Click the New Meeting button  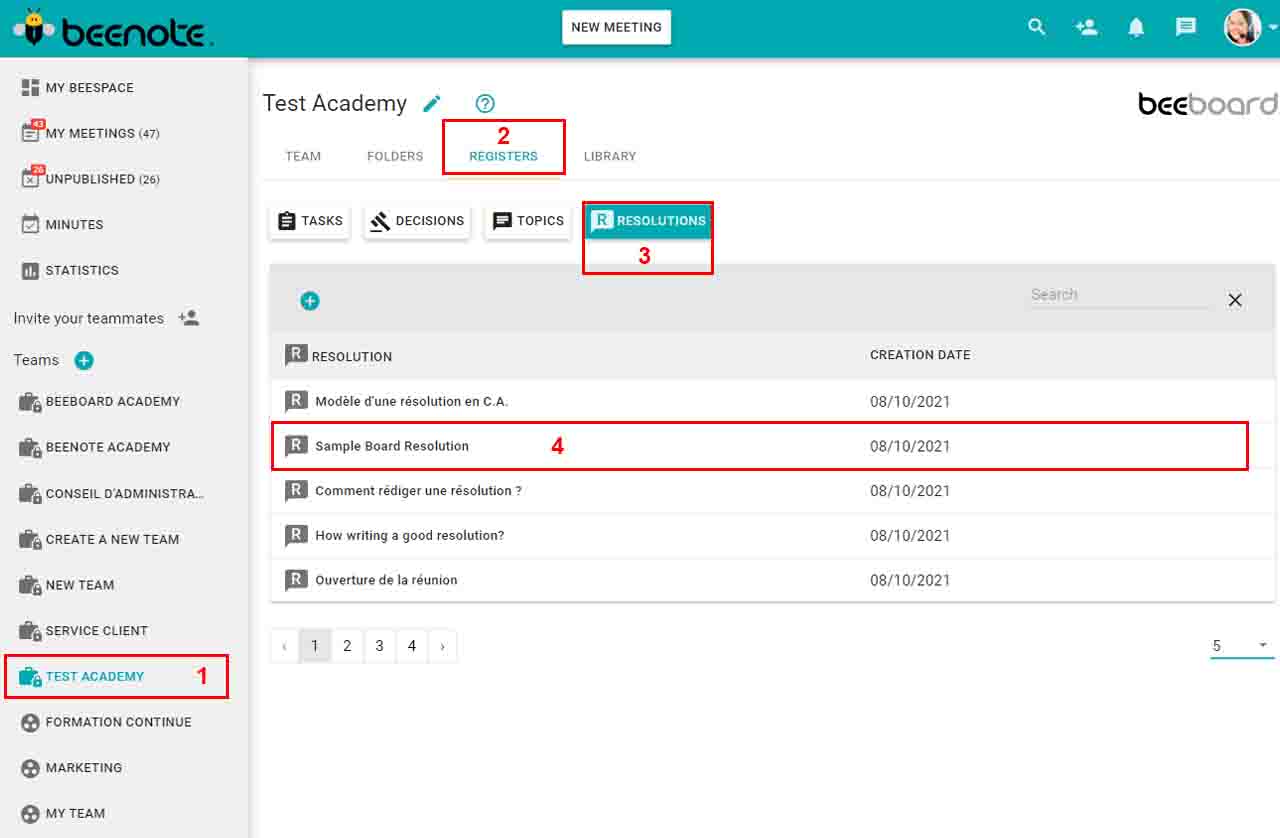click(x=616, y=28)
